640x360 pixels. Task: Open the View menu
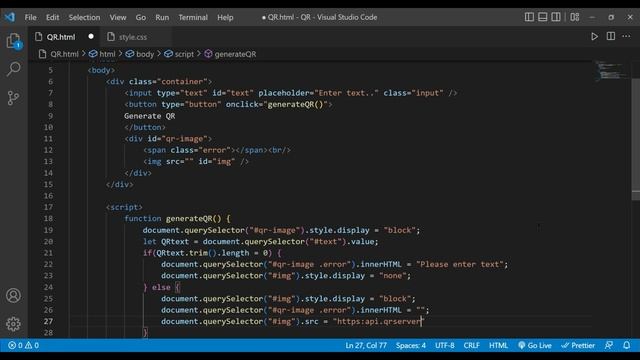point(118,17)
